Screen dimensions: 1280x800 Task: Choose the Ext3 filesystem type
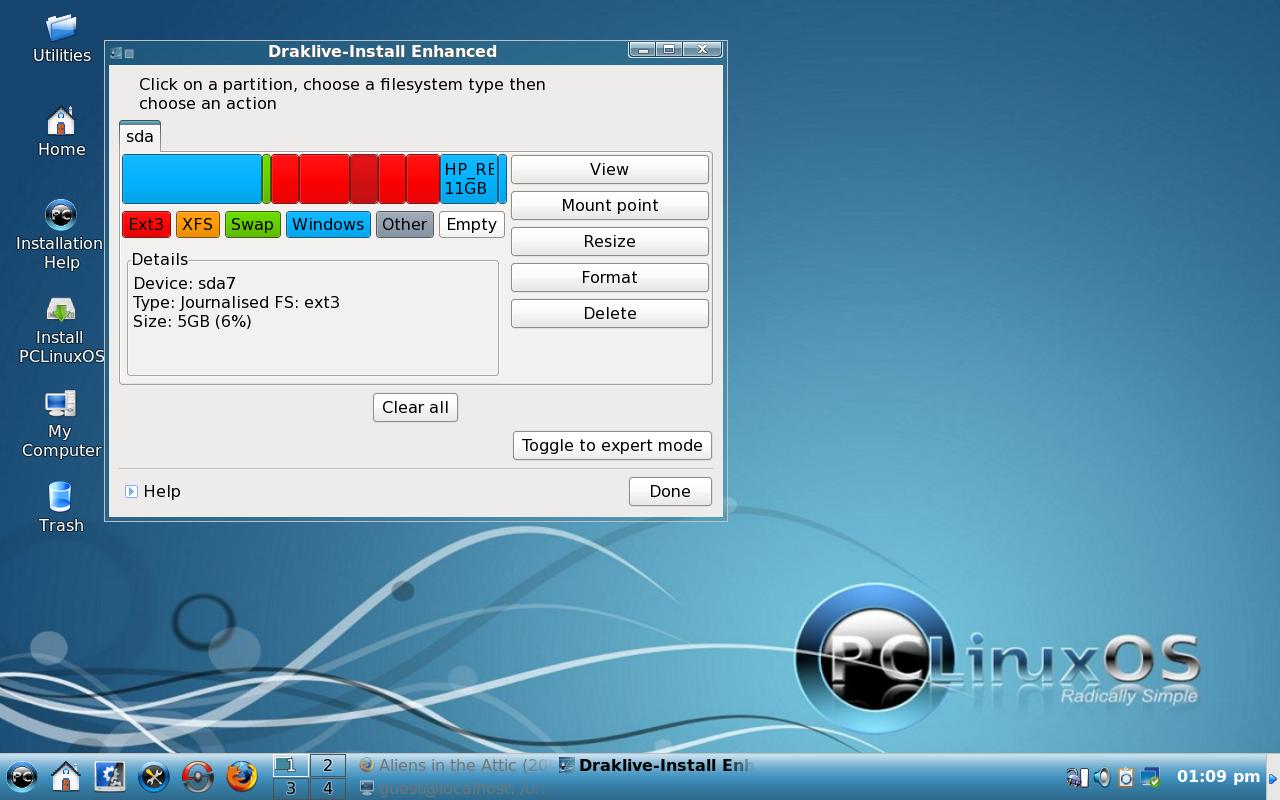146,224
